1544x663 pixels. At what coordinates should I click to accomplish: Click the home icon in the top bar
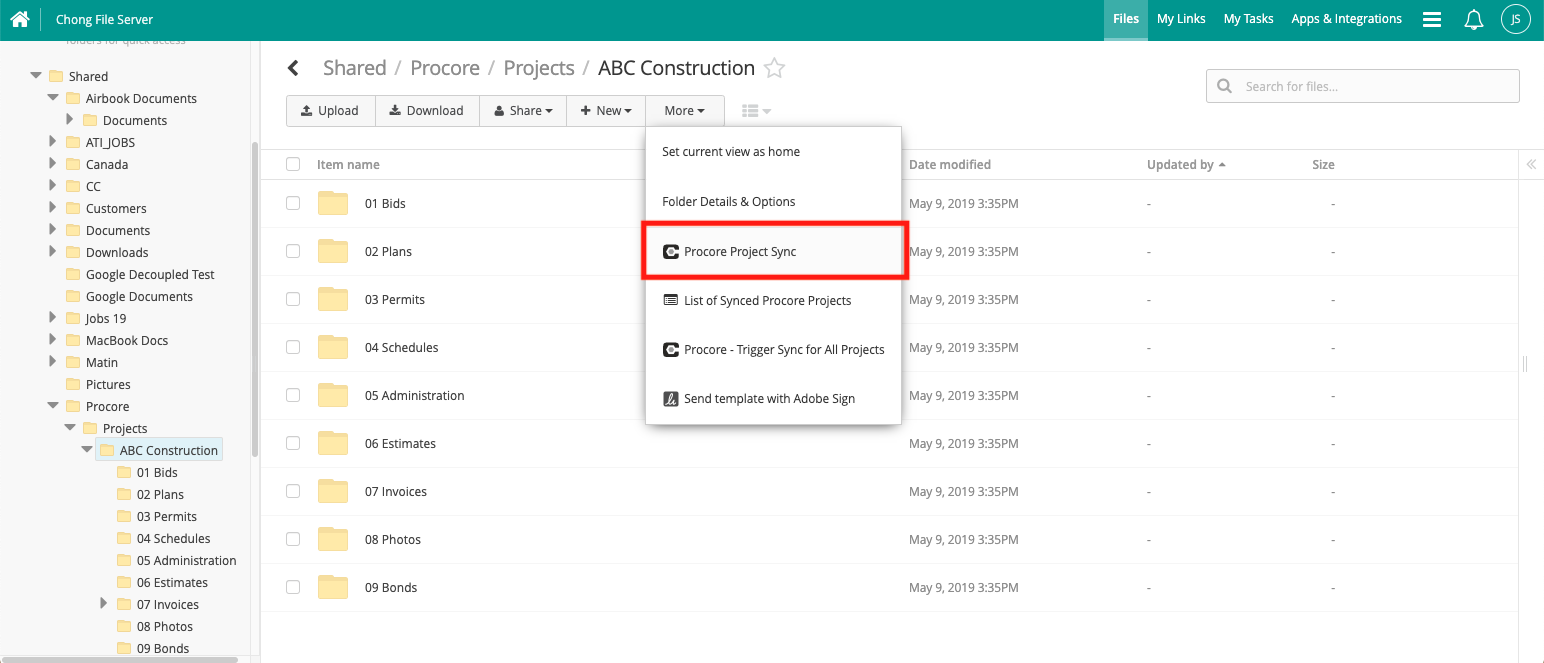19,19
